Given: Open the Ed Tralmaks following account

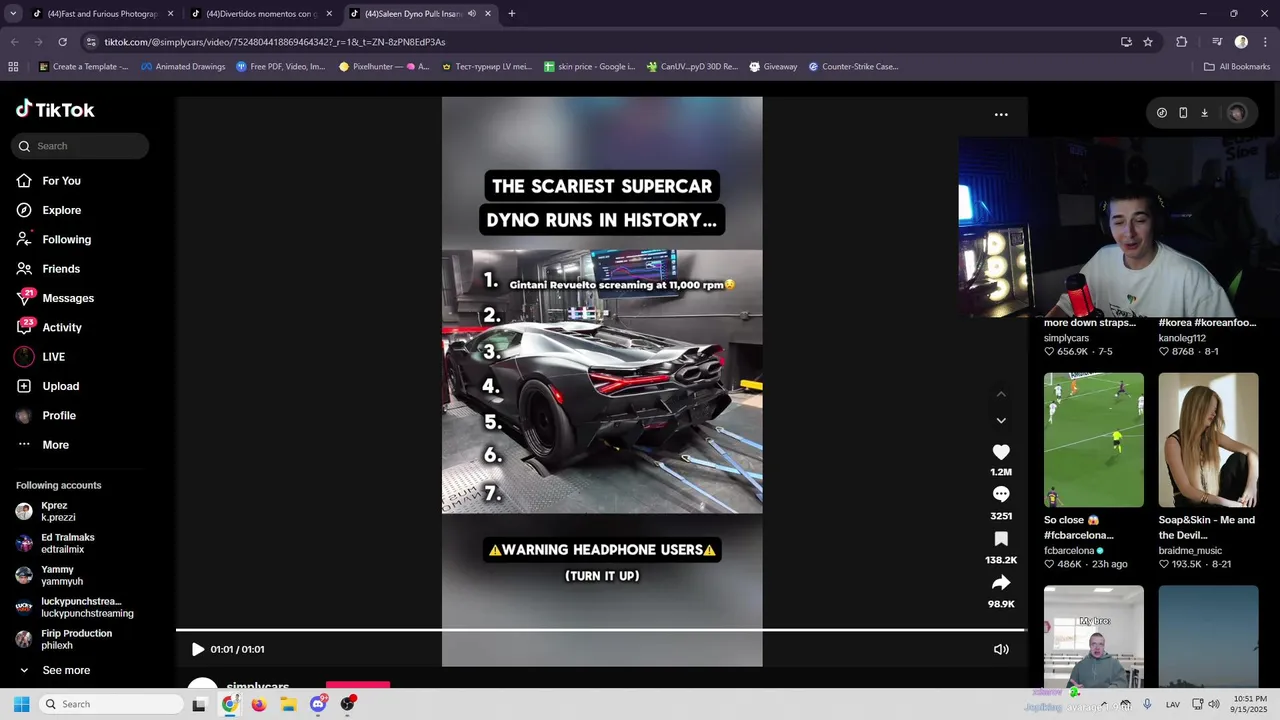Looking at the screenshot, I should [55, 543].
